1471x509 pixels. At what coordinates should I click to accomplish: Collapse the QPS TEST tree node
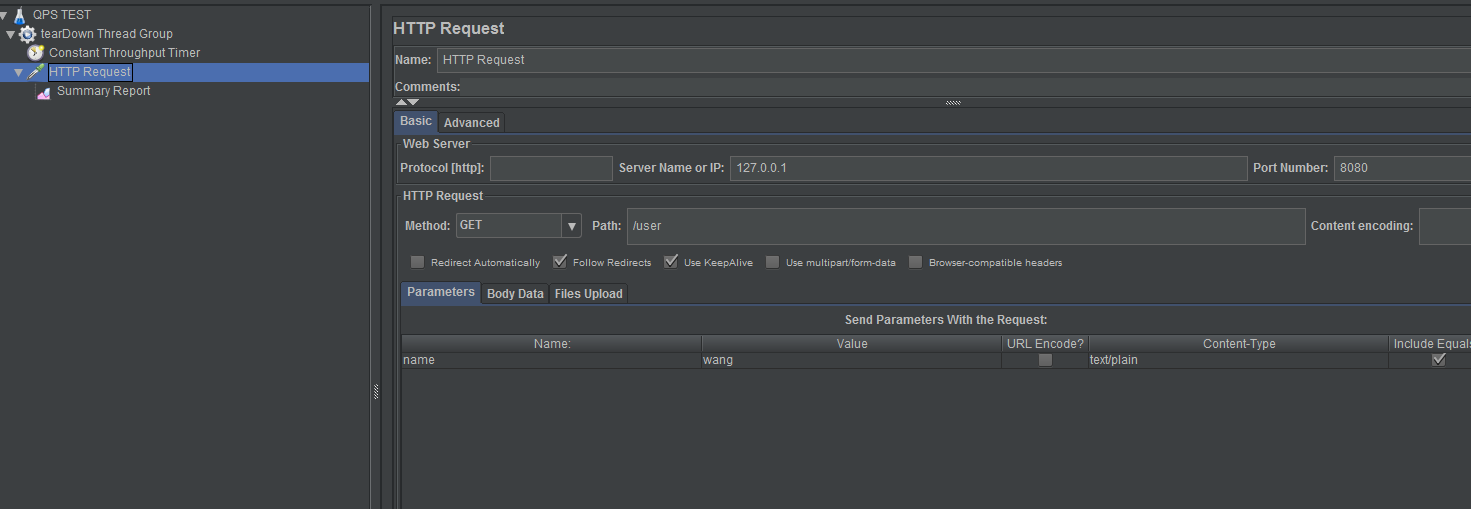[x=4, y=15]
